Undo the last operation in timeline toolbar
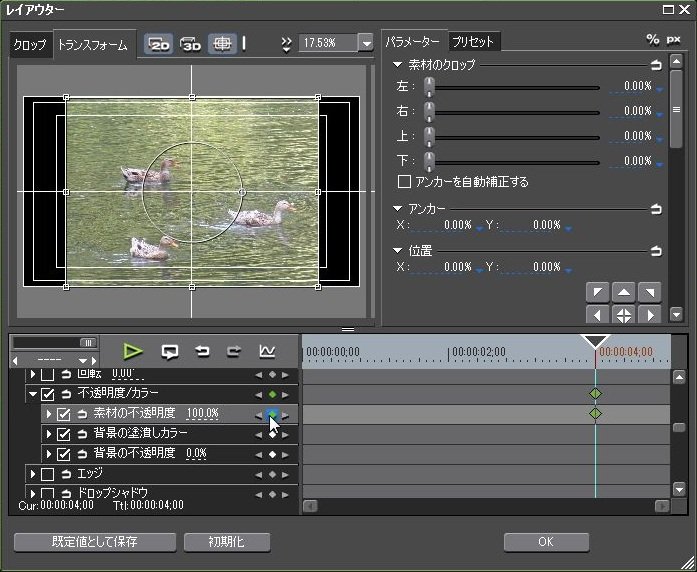697x572 pixels. [202, 352]
